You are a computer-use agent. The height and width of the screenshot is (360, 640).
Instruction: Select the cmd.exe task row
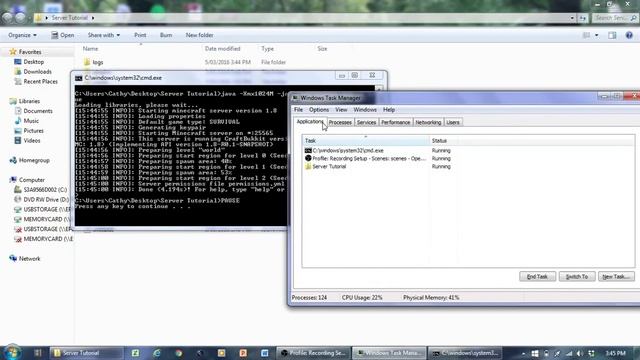(x=378, y=151)
